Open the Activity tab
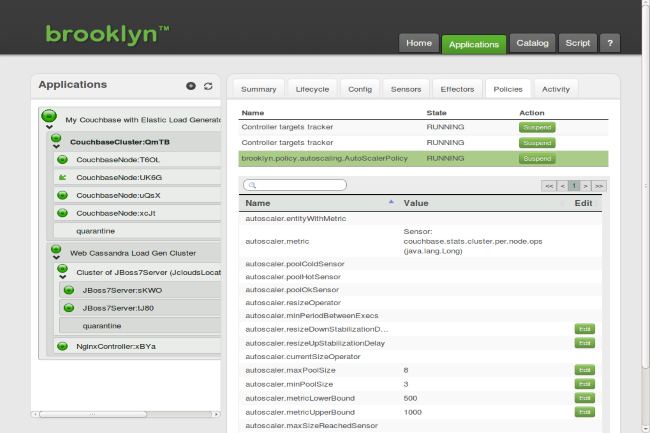 [556, 89]
